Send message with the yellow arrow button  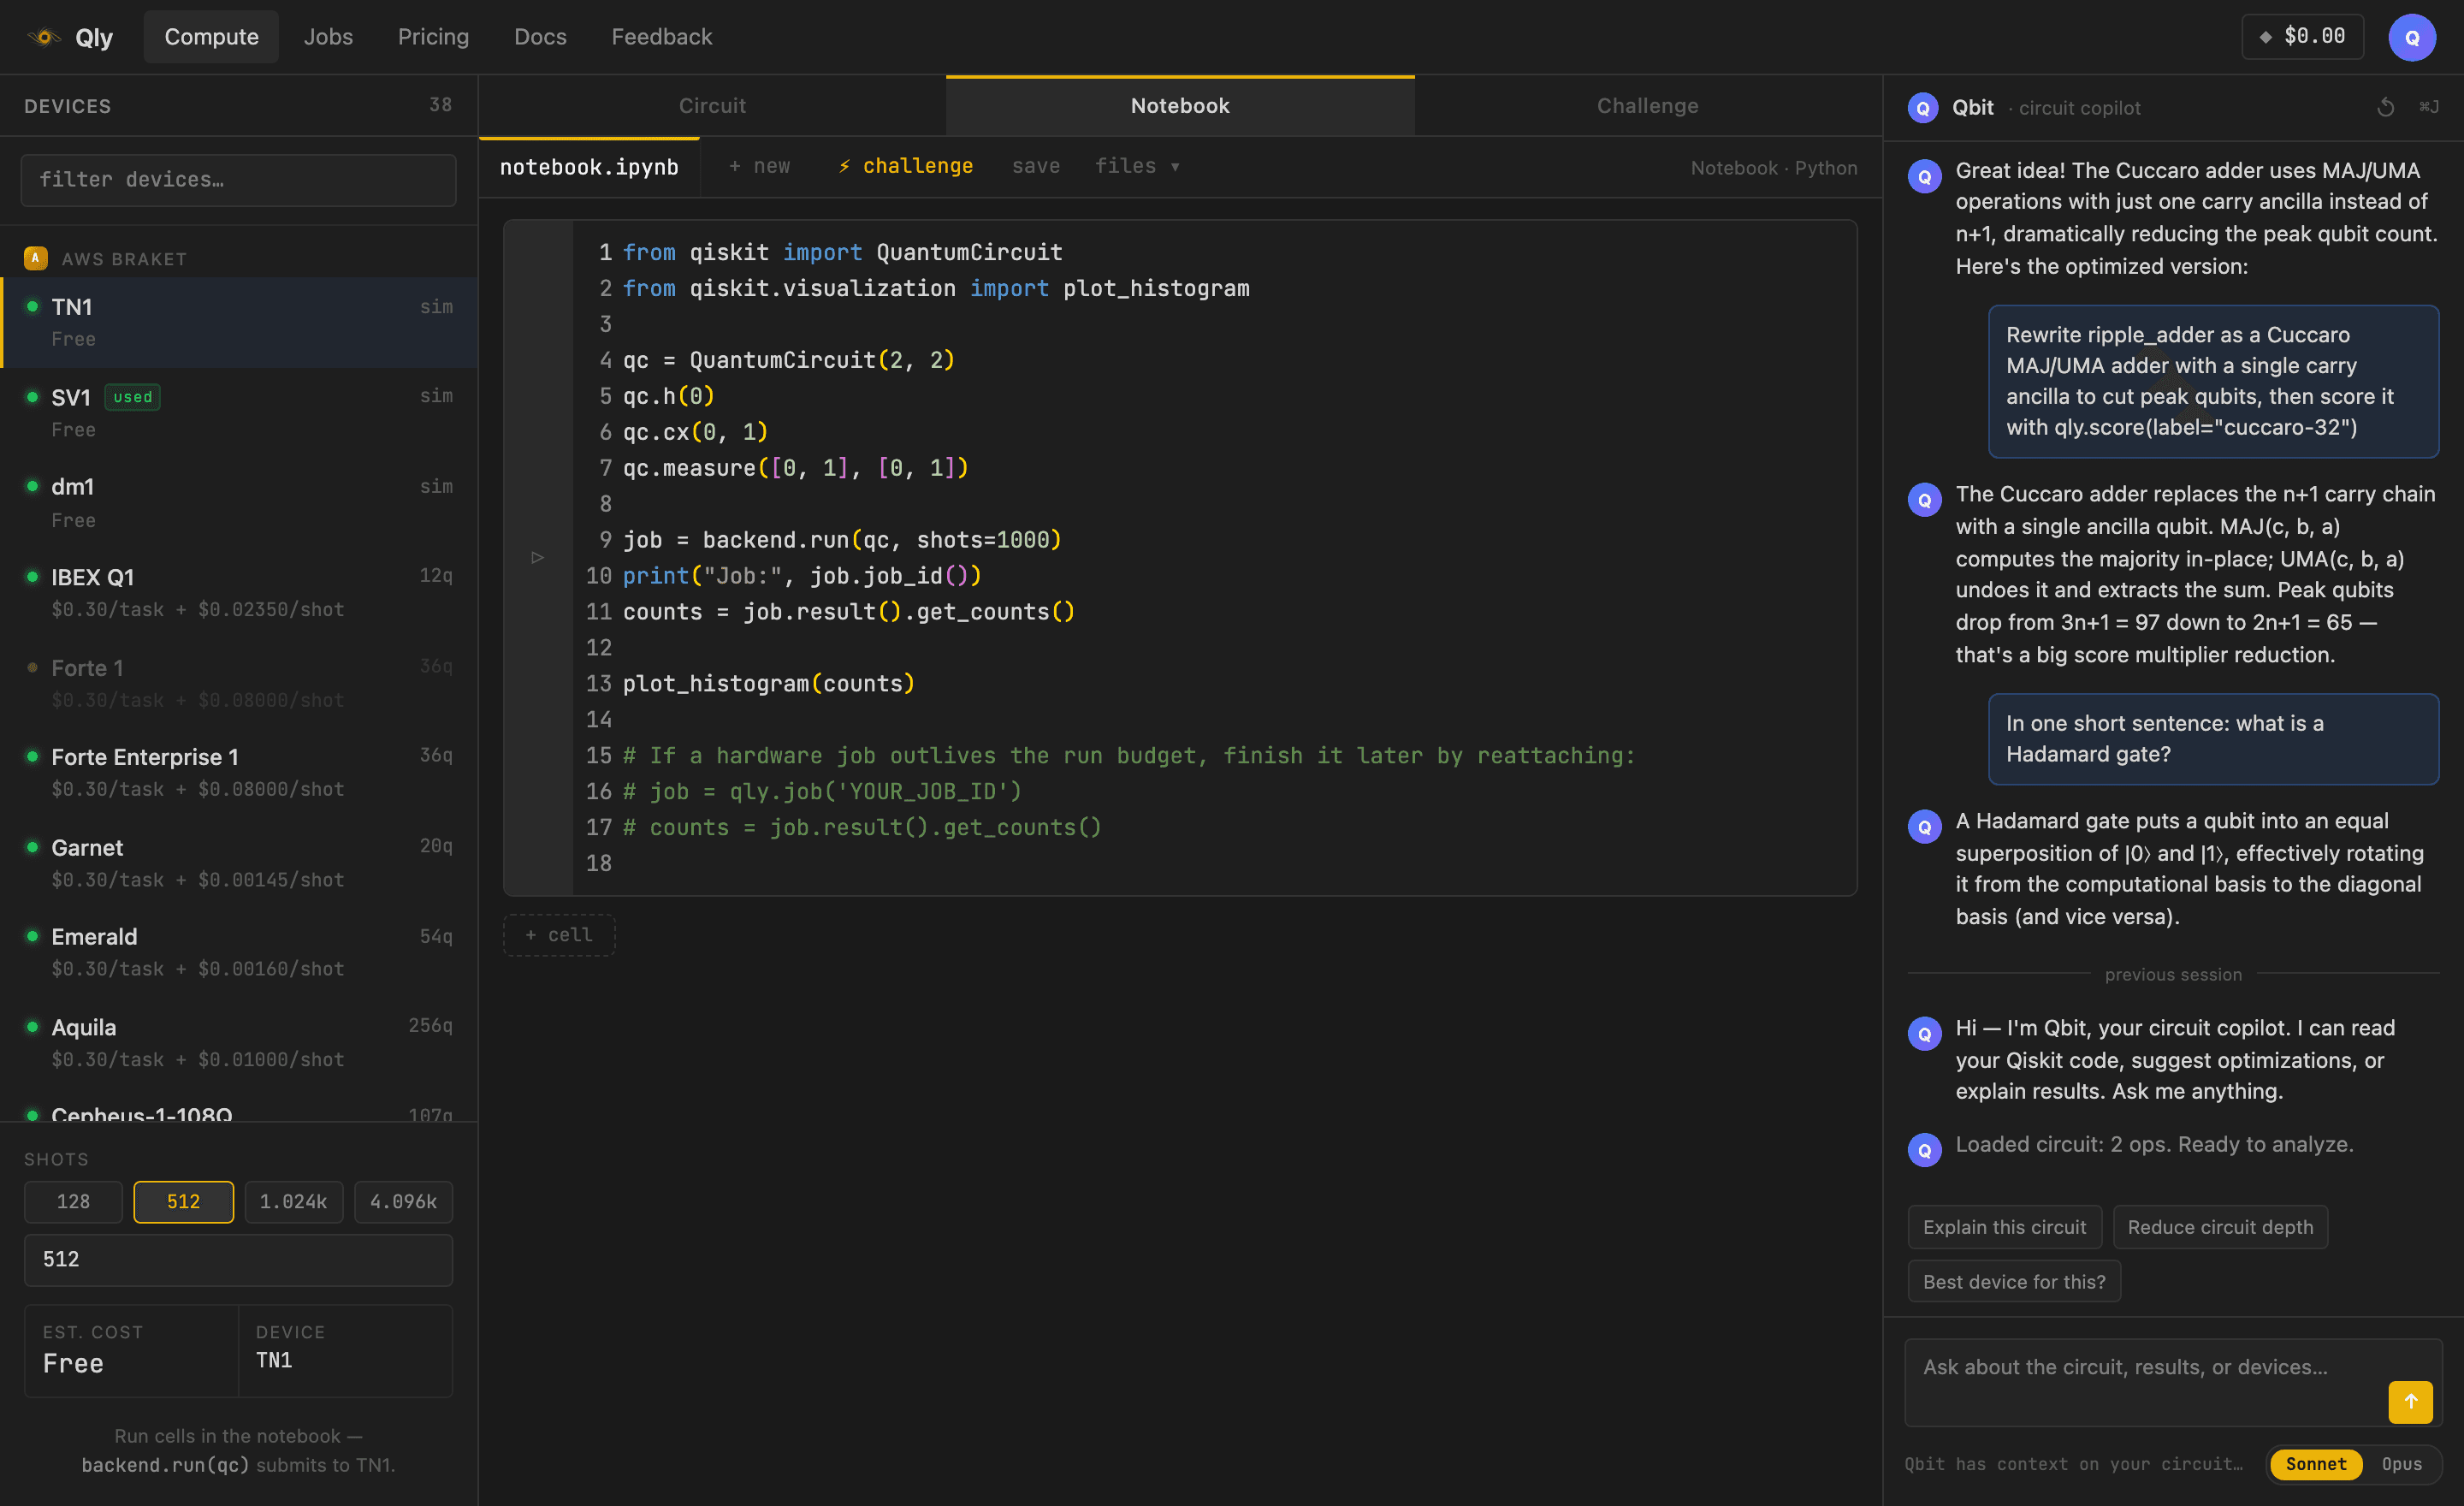[2410, 1401]
